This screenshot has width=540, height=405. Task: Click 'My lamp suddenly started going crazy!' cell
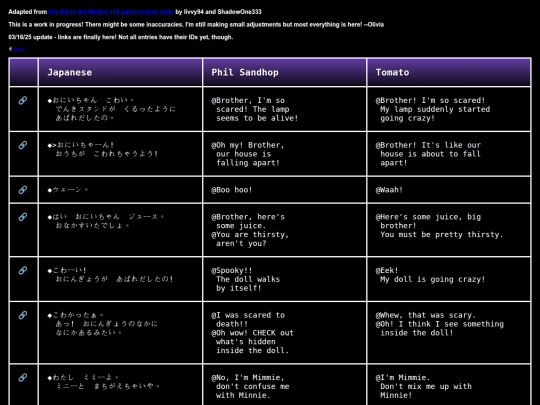[x=449, y=109]
